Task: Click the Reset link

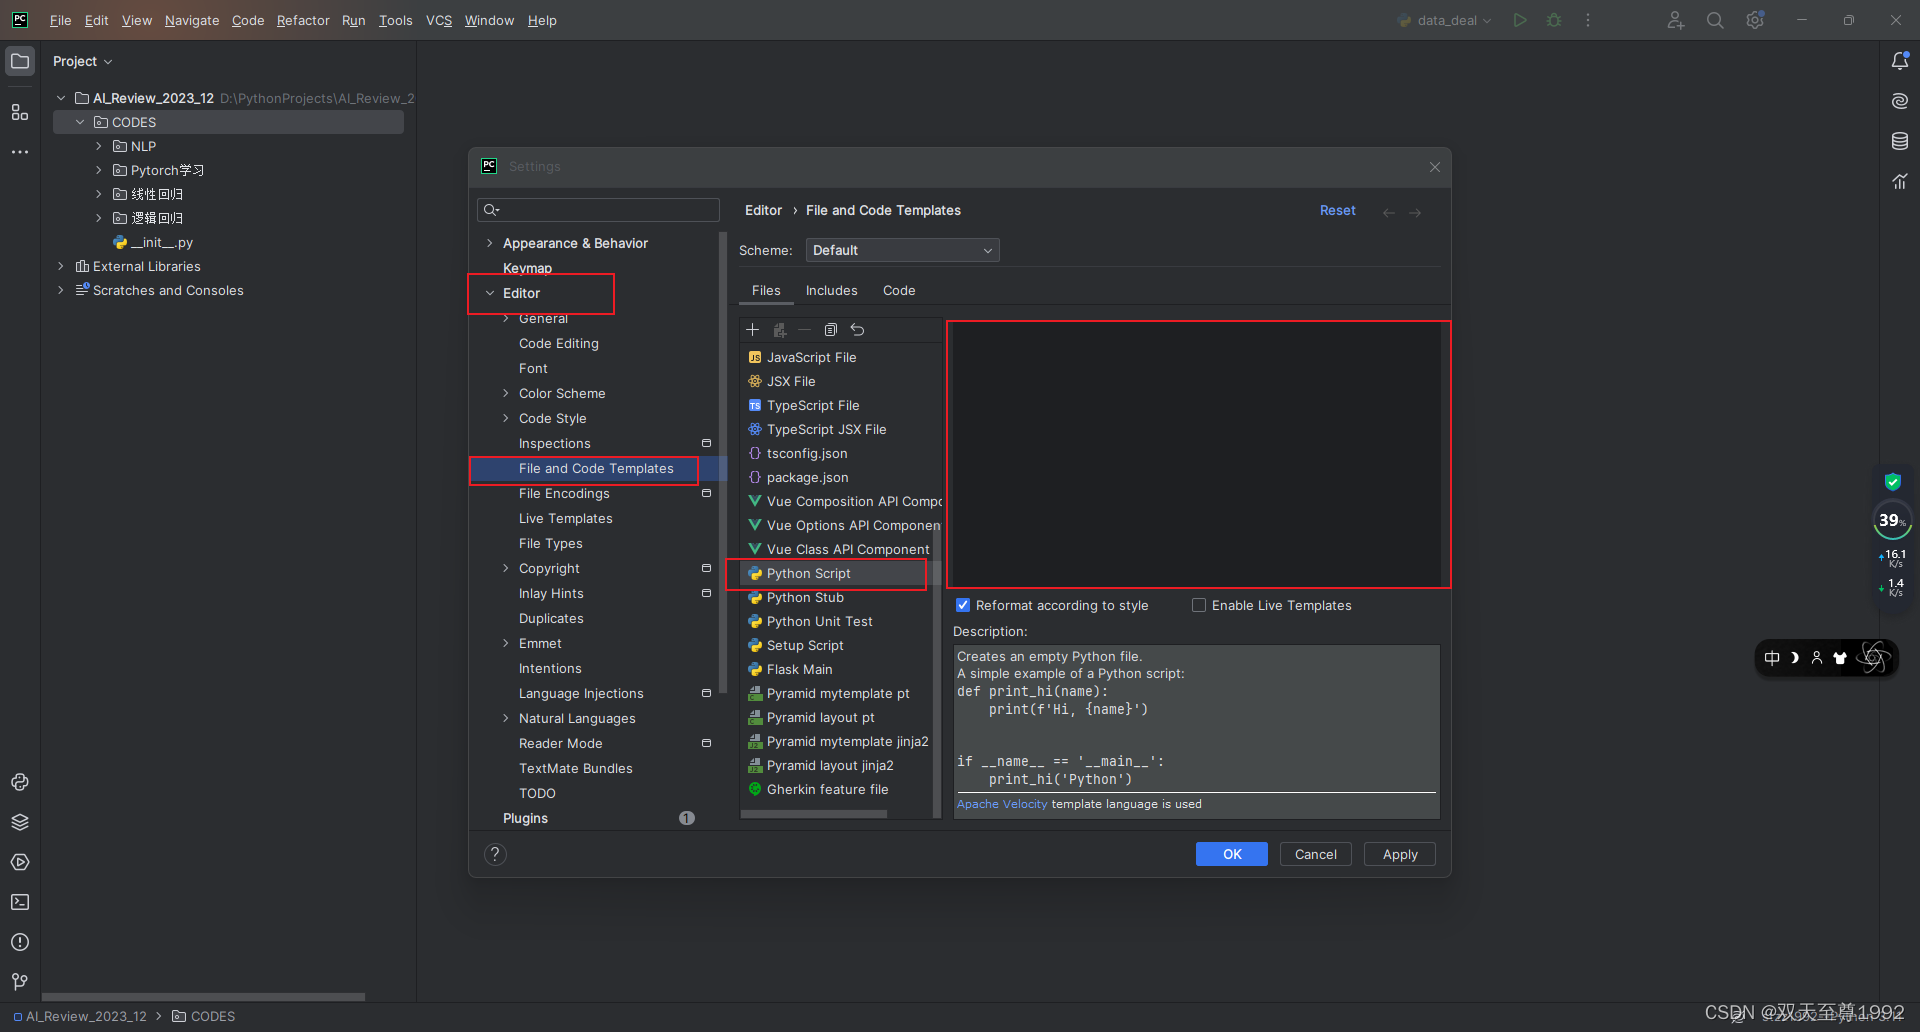Action: [1337, 210]
